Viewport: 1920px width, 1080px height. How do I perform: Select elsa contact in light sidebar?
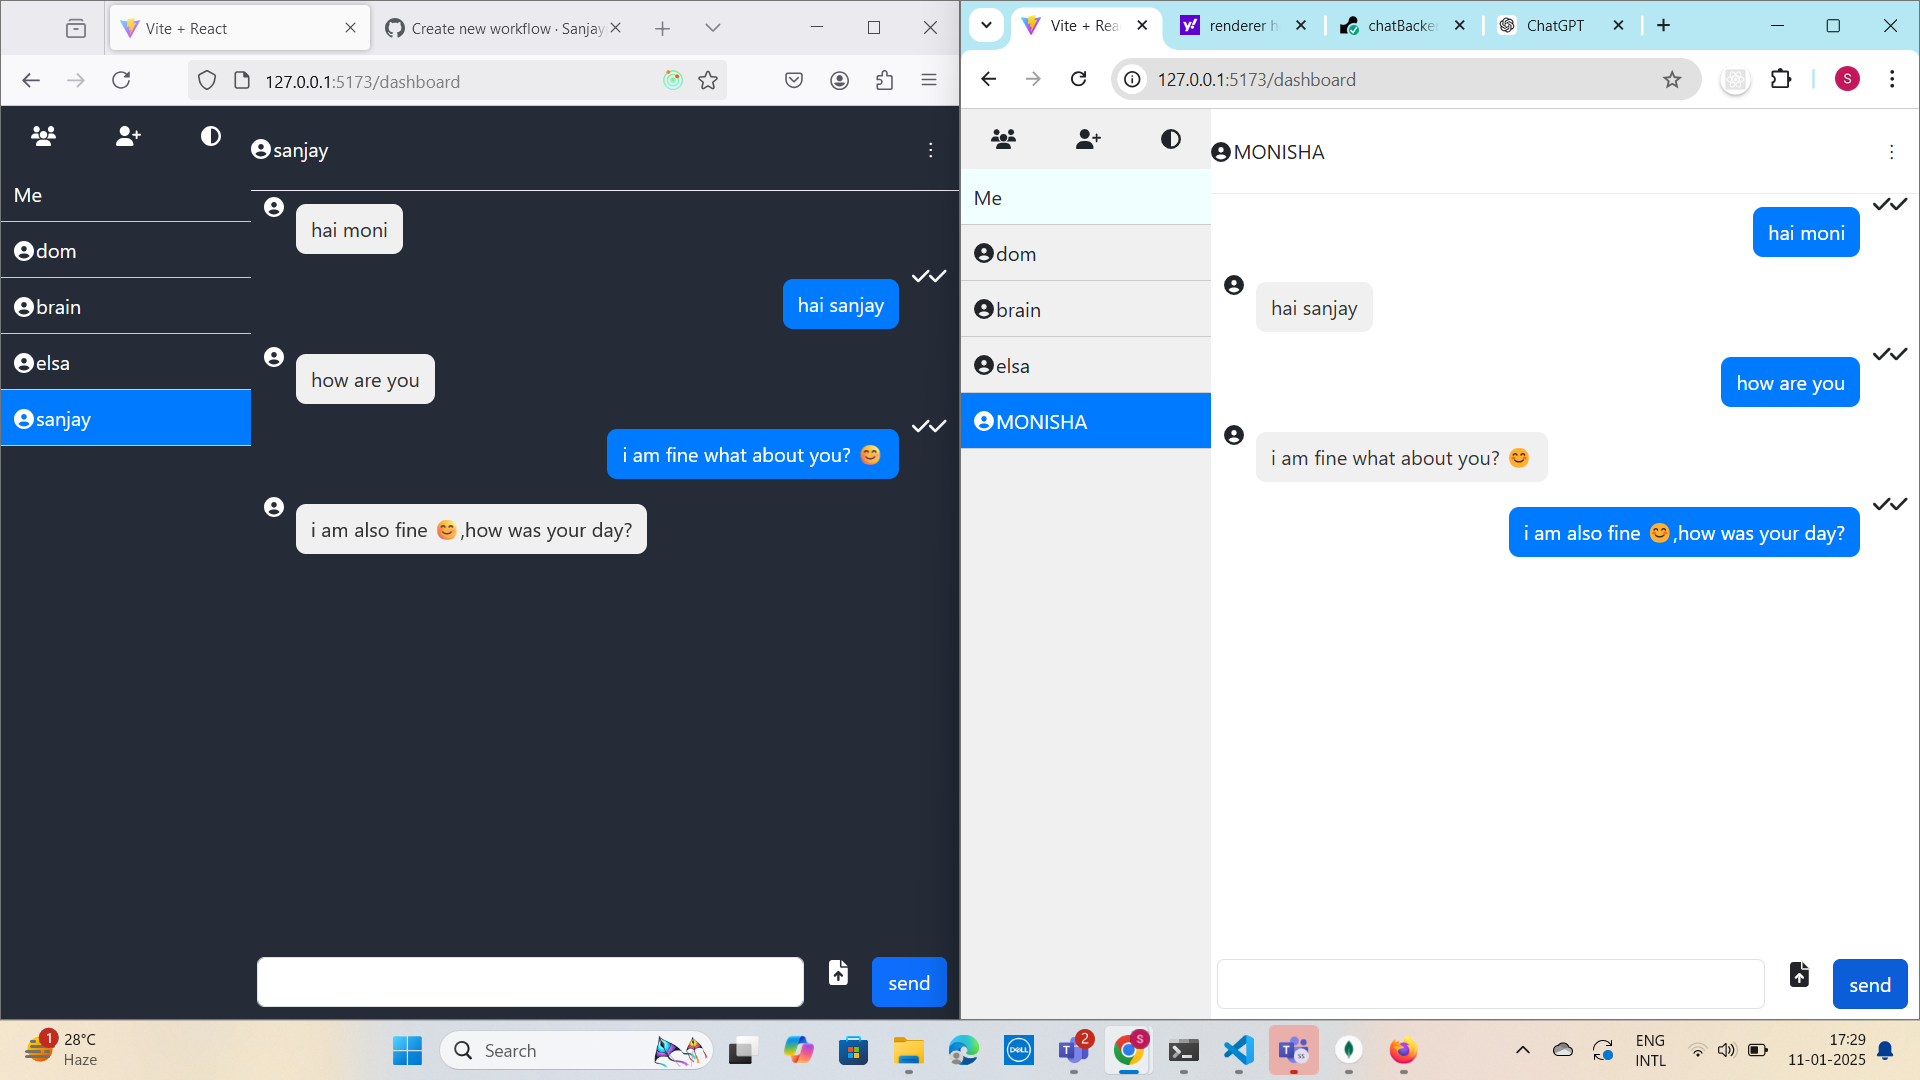[x=1086, y=366]
